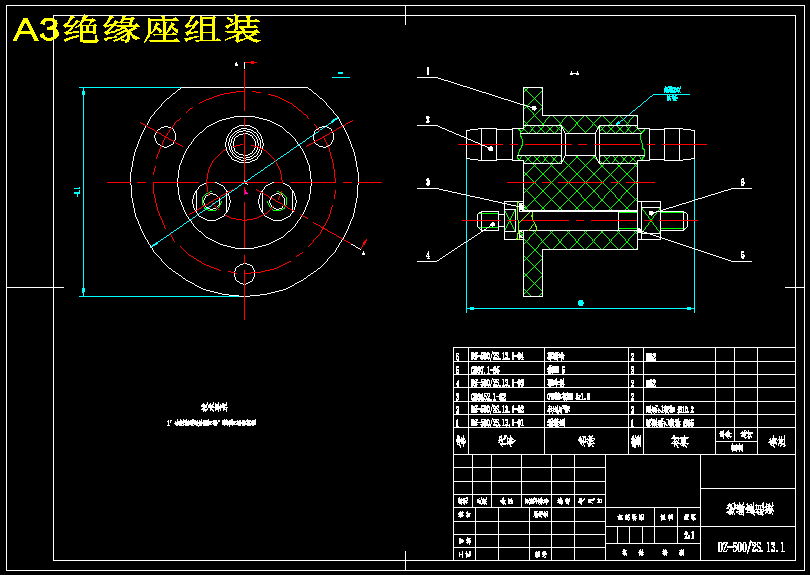The height and width of the screenshot is (575, 810).
Task: Select the cyan leader note above section view
Action: click(x=672, y=94)
